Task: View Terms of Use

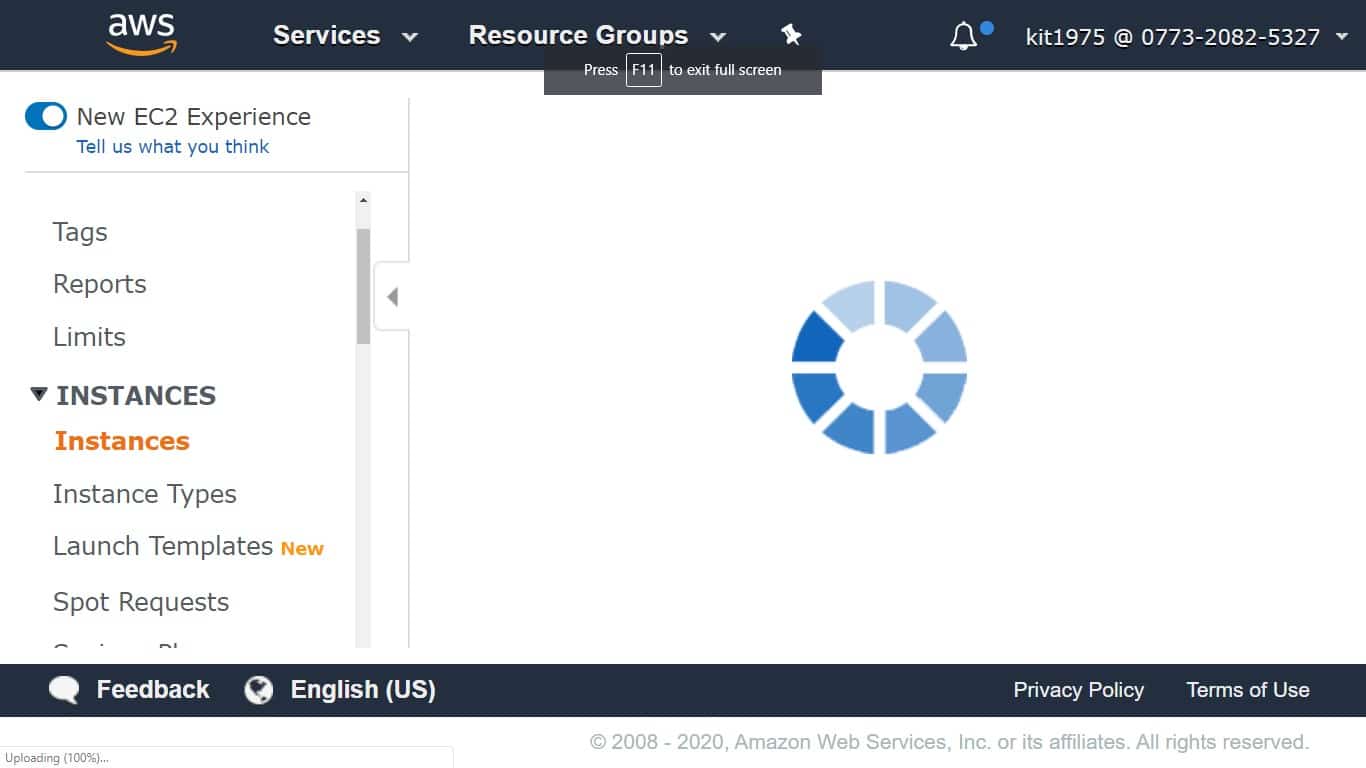Action: (1247, 690)
